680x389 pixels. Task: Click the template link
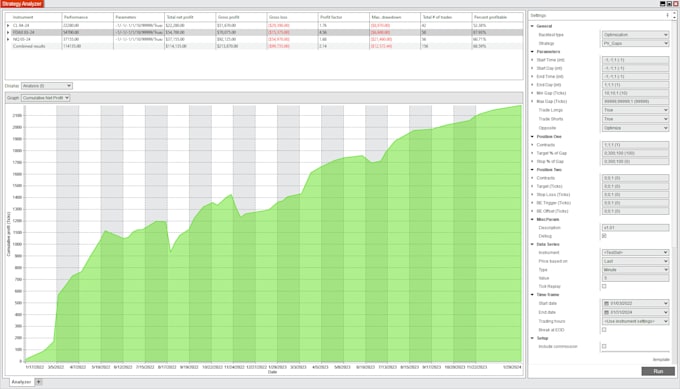[x=661, y=360]
